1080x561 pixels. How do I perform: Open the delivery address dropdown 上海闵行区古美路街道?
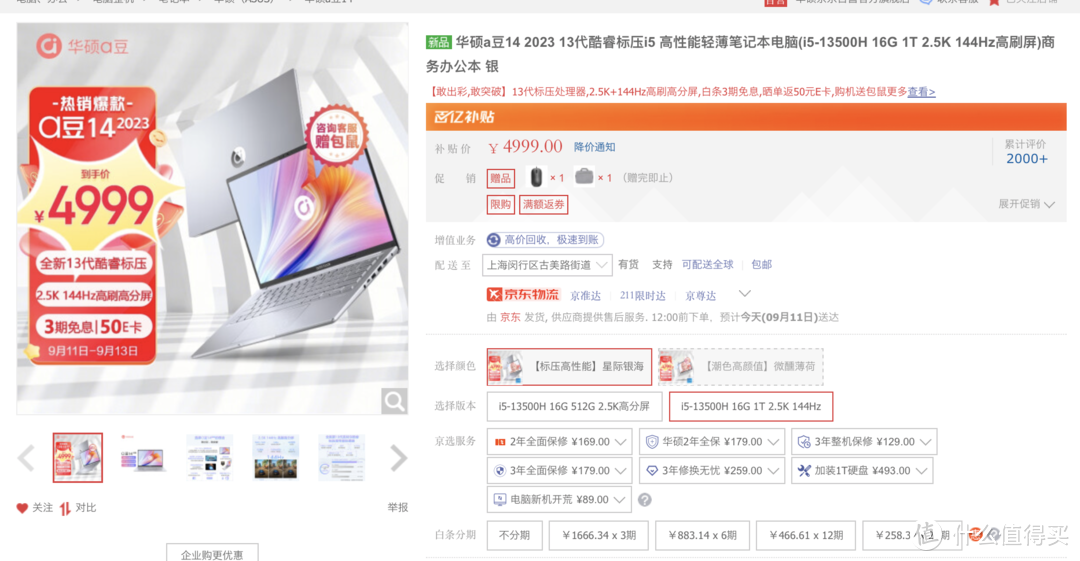547,265
